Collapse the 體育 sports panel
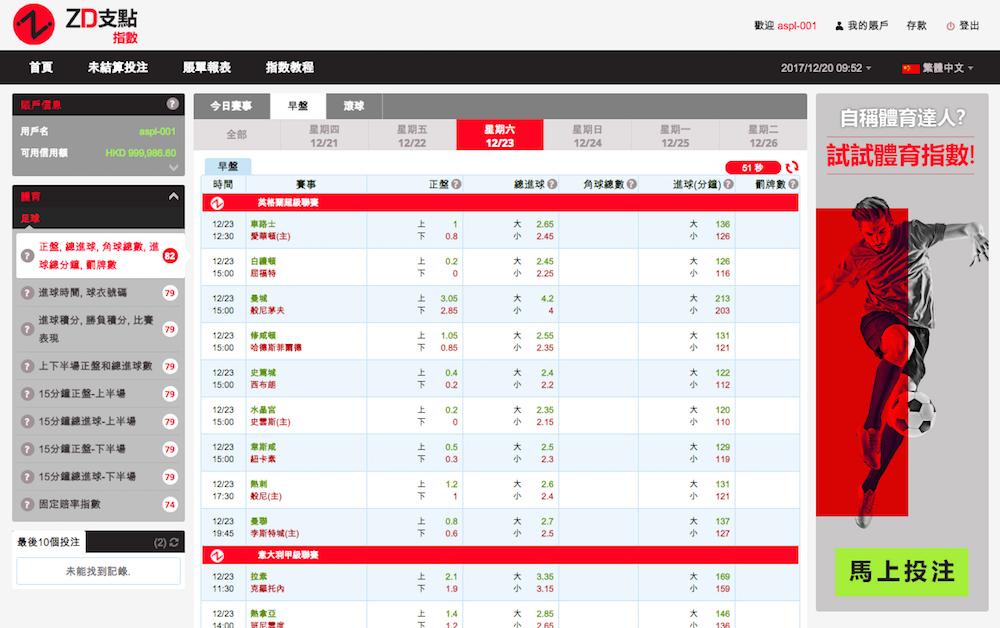 pos(173,197)
